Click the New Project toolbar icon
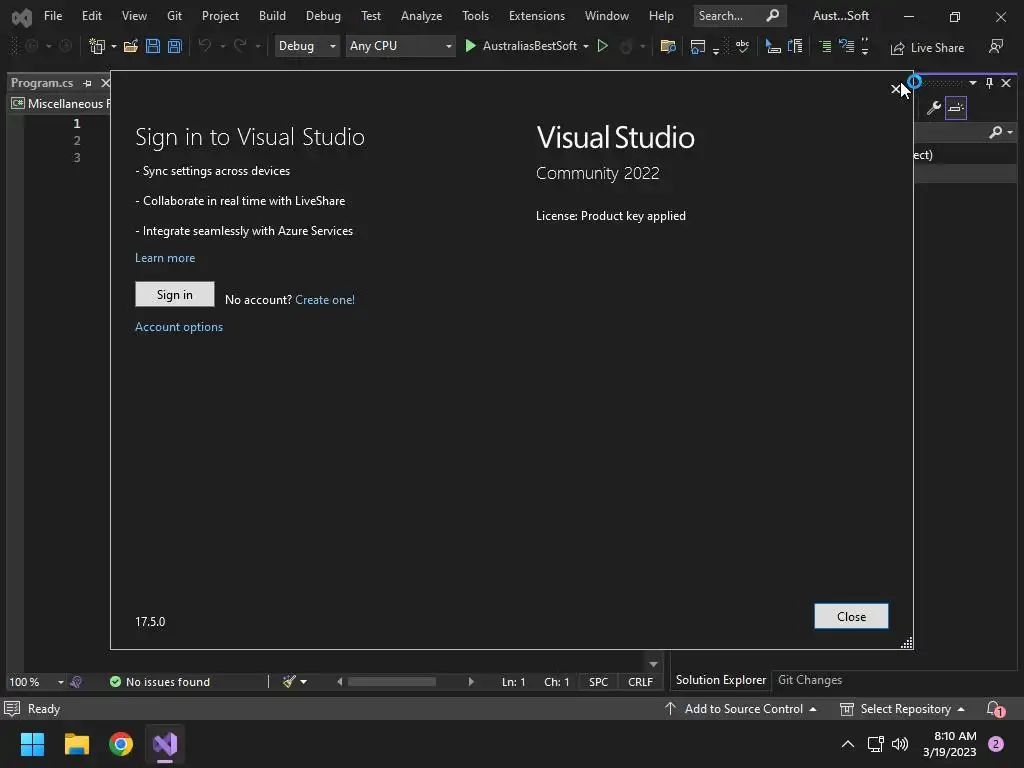1024x768 pixels. click(x=97, y=46)
